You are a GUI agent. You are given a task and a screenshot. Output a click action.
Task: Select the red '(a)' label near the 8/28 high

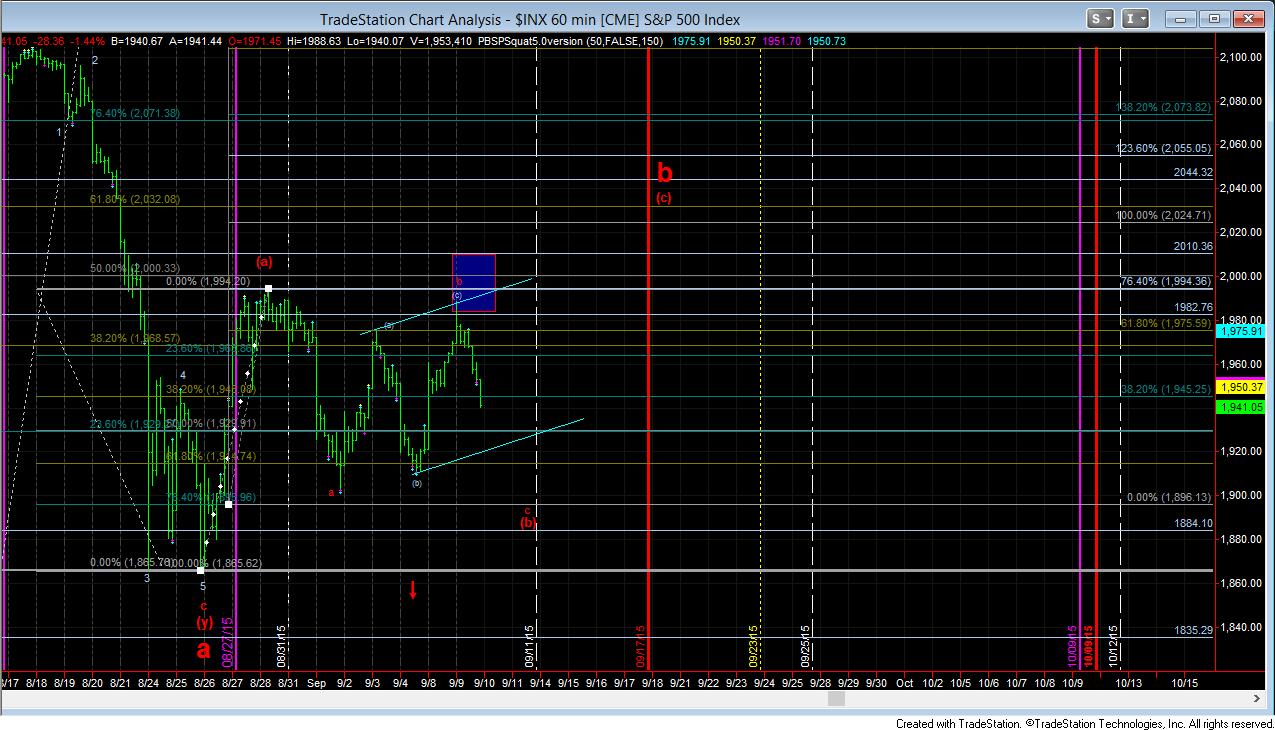click(x=264, y=262)
